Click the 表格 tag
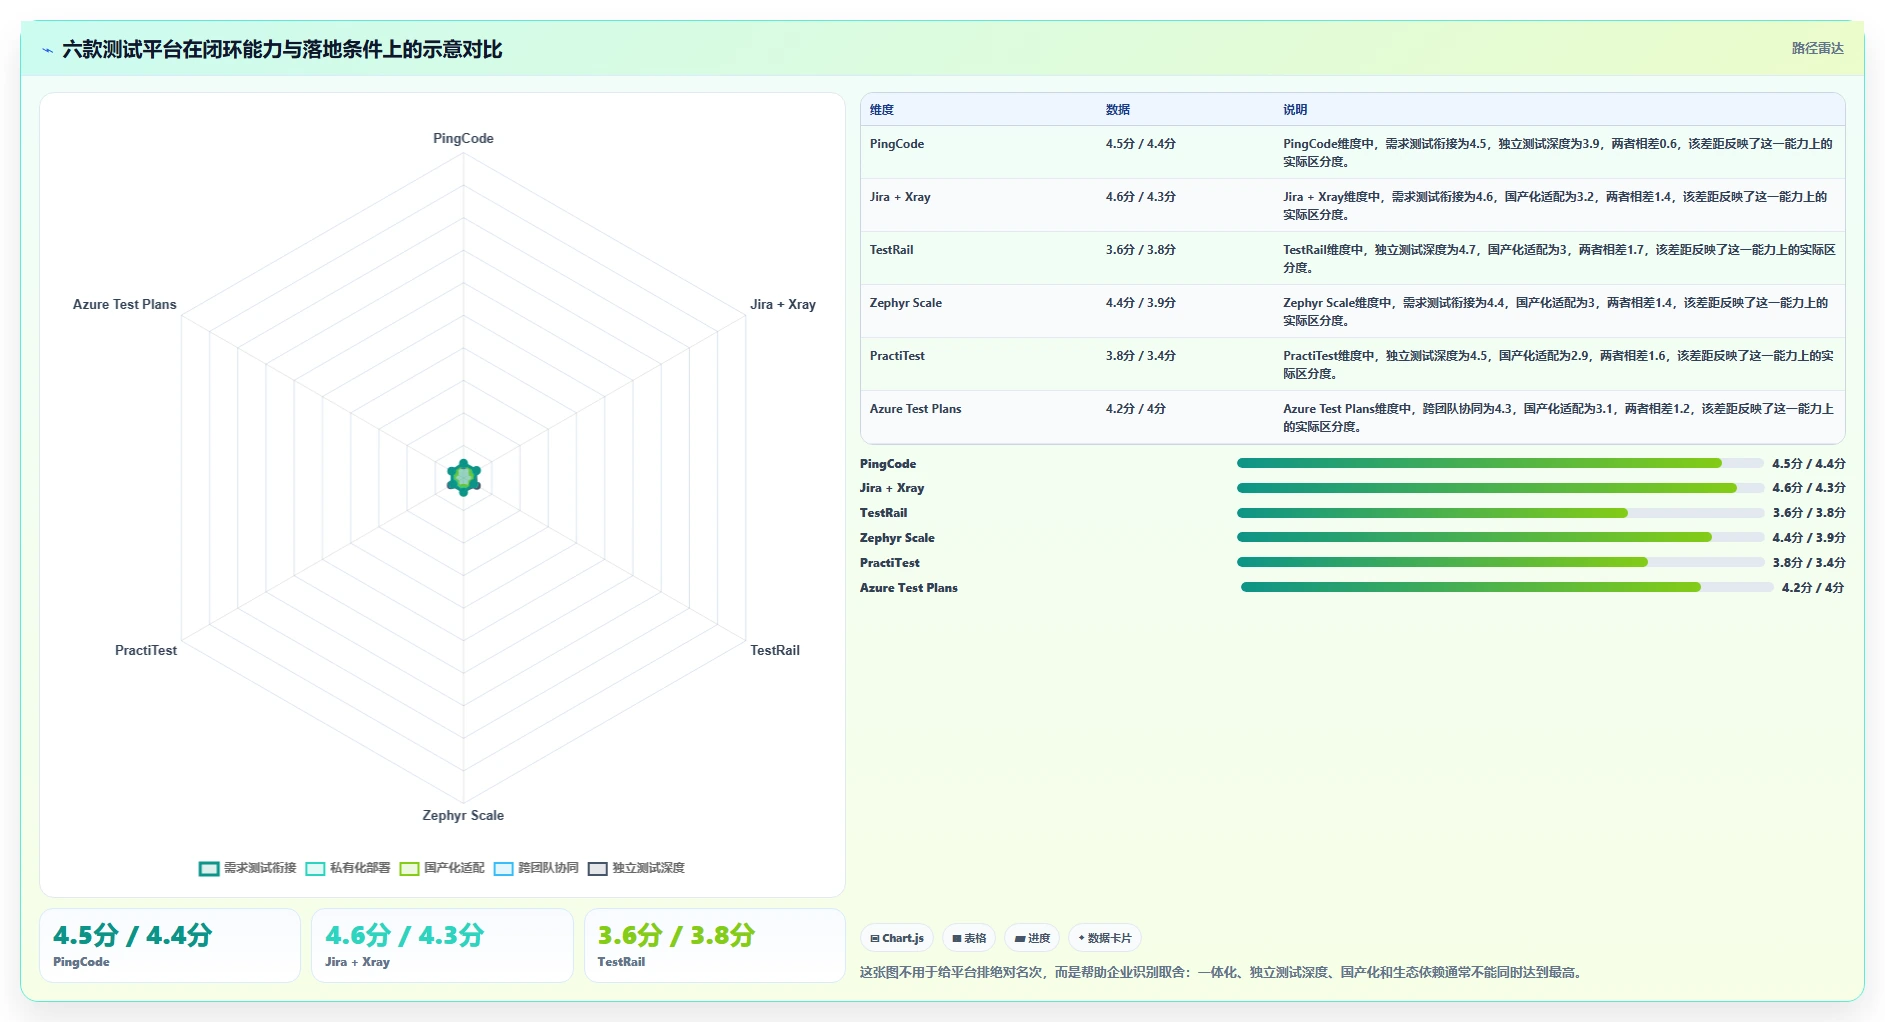Viewport: 1885px width, 1022px height. tap(969, 938)
